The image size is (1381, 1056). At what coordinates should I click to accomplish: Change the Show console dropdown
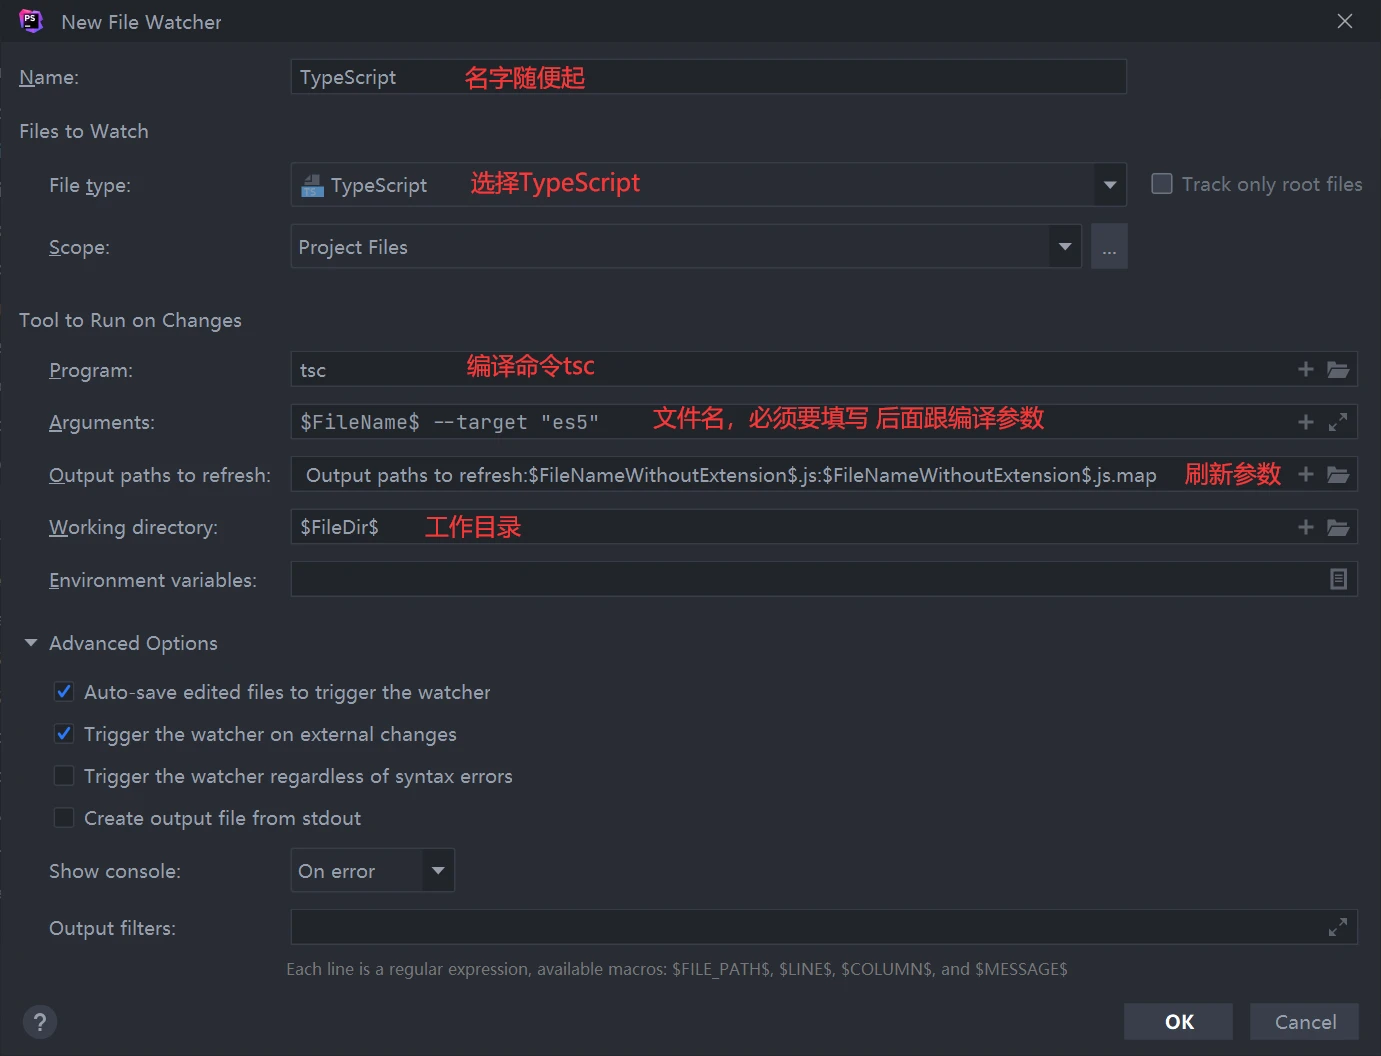[437, 870]
